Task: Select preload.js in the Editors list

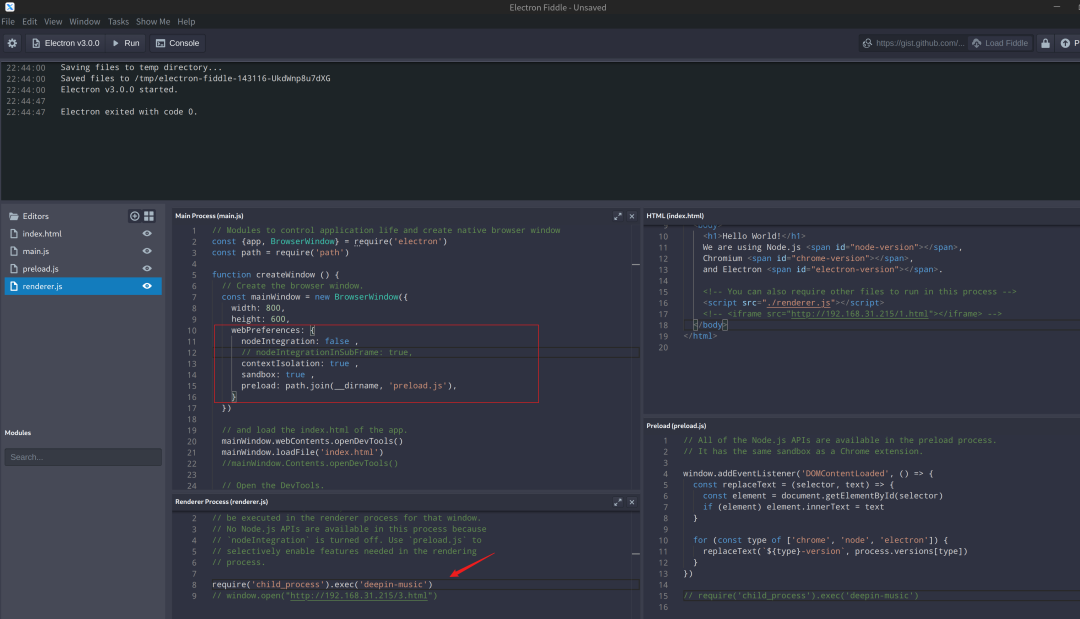Action: pyautogui.click(x=41, y=269)
